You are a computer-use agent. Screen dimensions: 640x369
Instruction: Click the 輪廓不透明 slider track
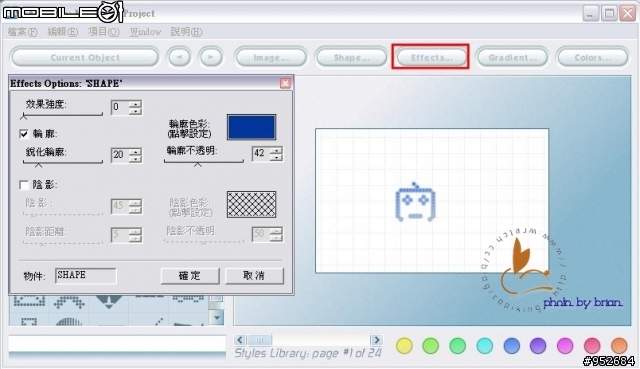(x=203, y=161)
